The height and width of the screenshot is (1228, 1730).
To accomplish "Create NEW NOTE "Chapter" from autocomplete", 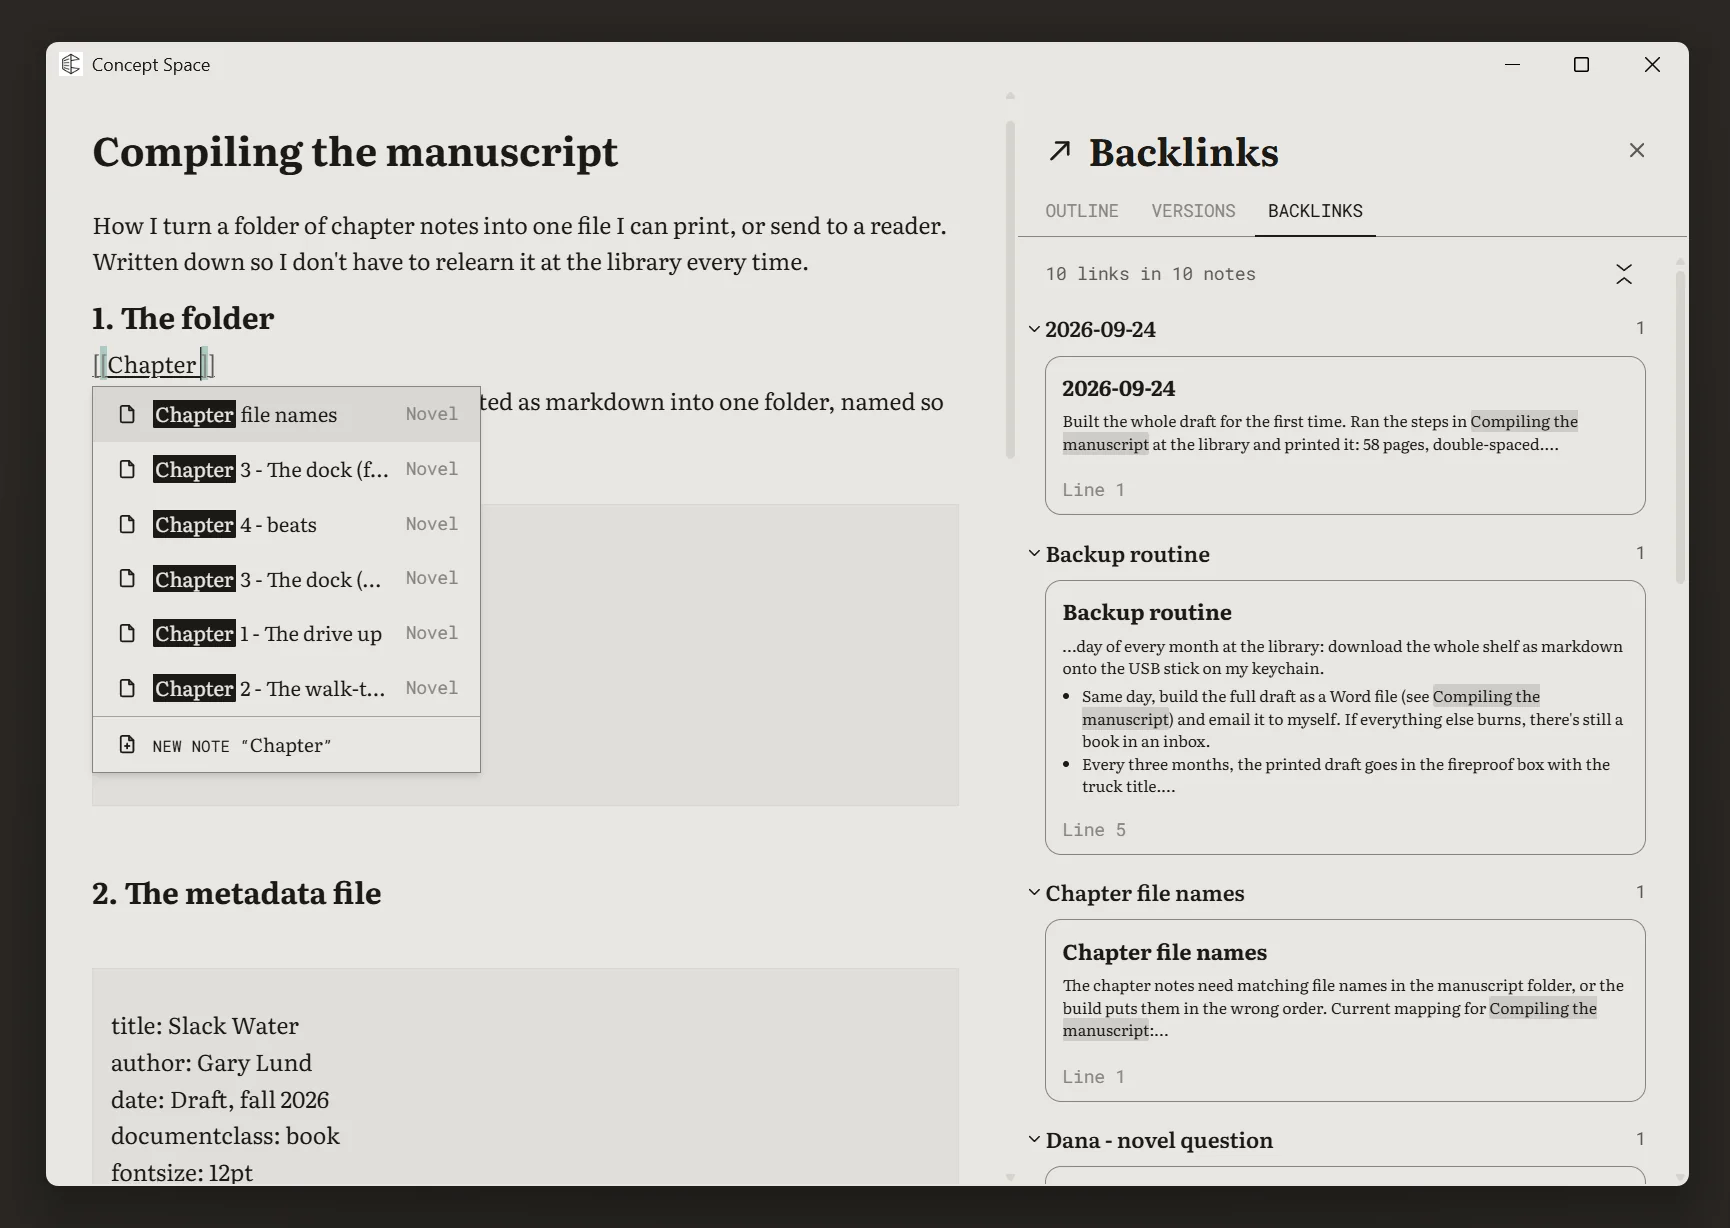I will [286, 745].
